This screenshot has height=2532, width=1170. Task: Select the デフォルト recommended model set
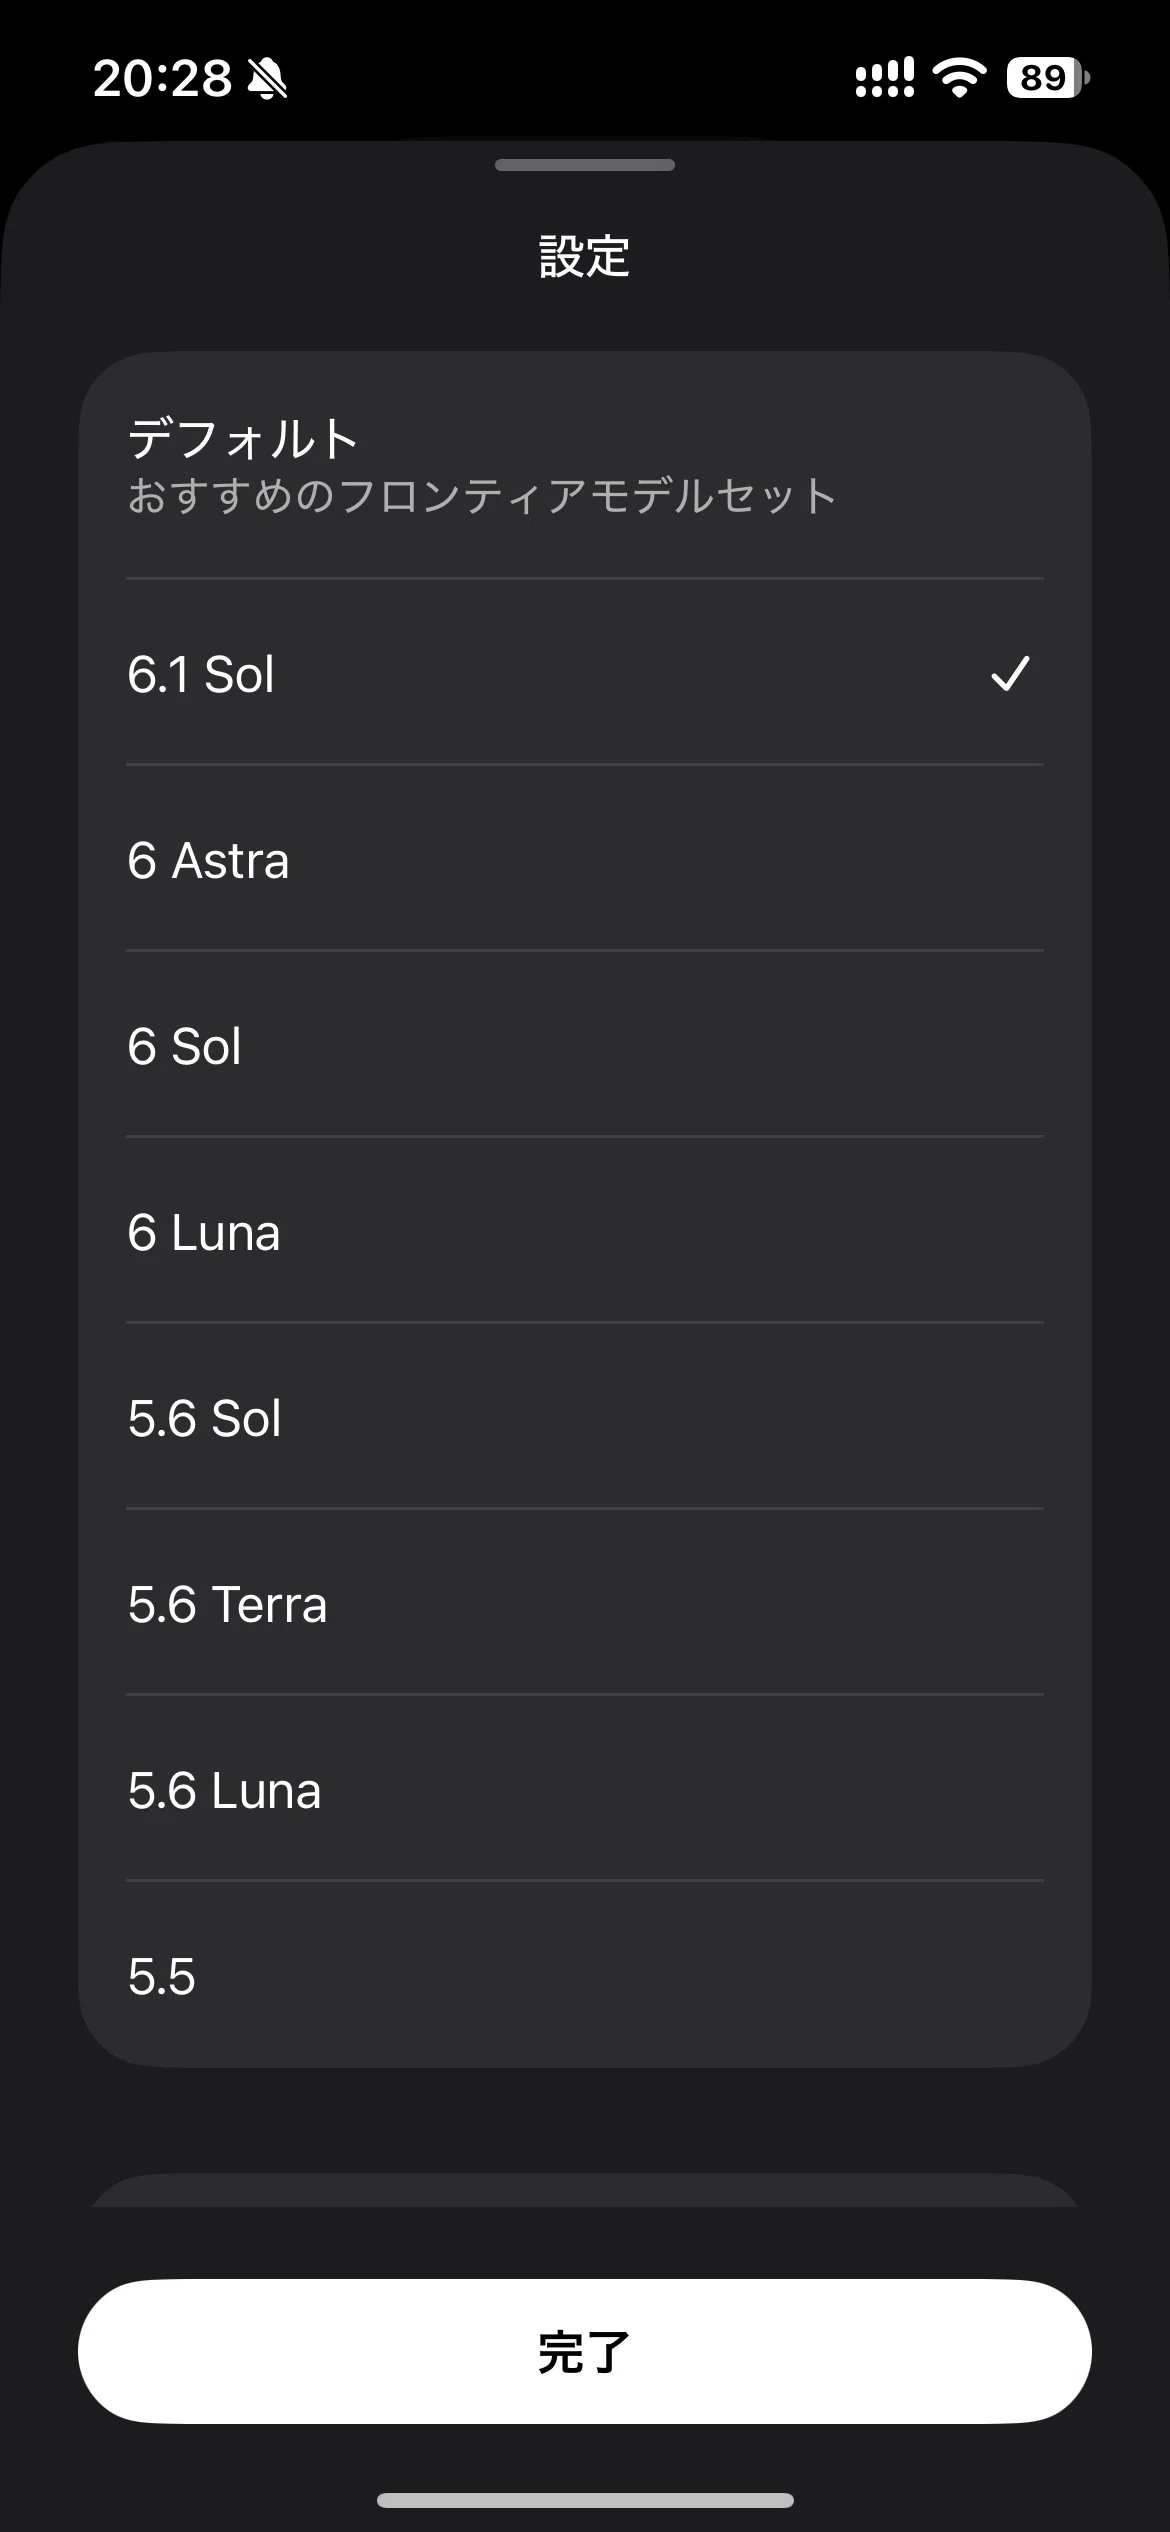585,466
